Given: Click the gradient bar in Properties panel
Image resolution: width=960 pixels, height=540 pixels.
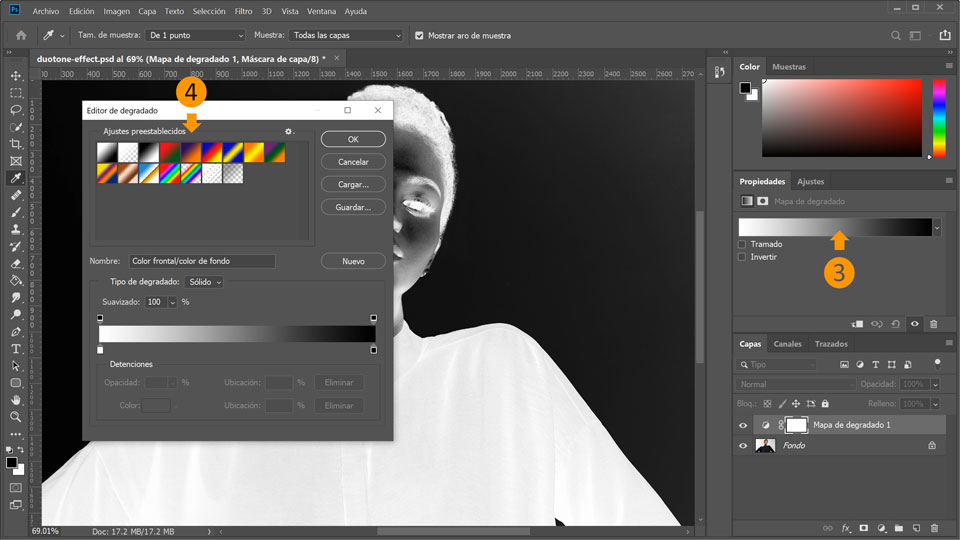Looking at the screenshot, I should [x=835, y=228].
